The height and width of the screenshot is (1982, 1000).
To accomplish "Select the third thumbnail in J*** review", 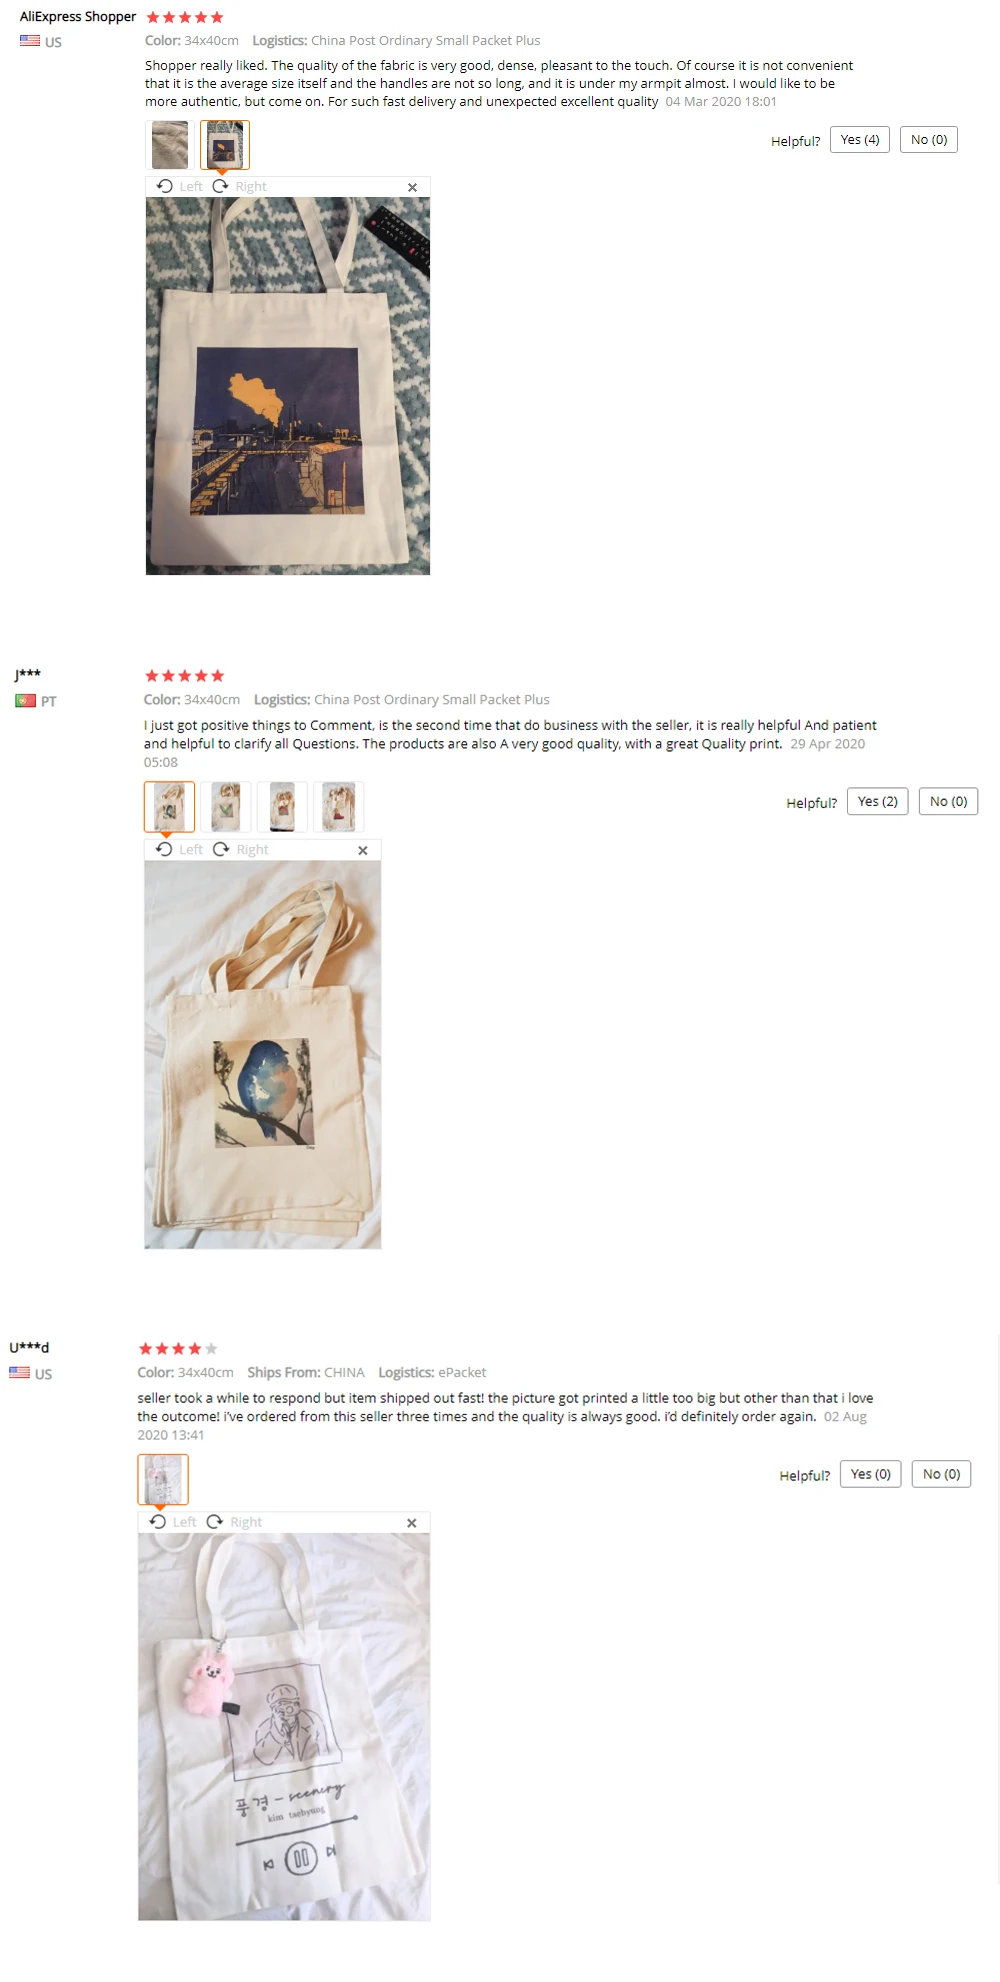I will tap(282, 807).
